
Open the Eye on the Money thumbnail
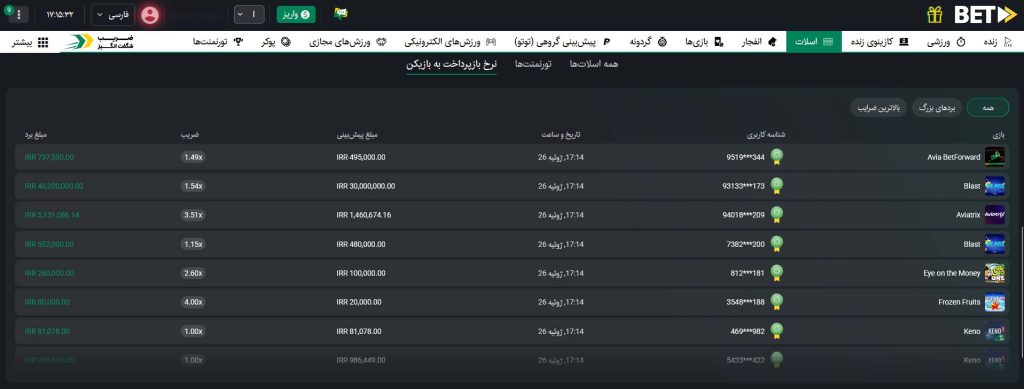[x=995, y=273]
